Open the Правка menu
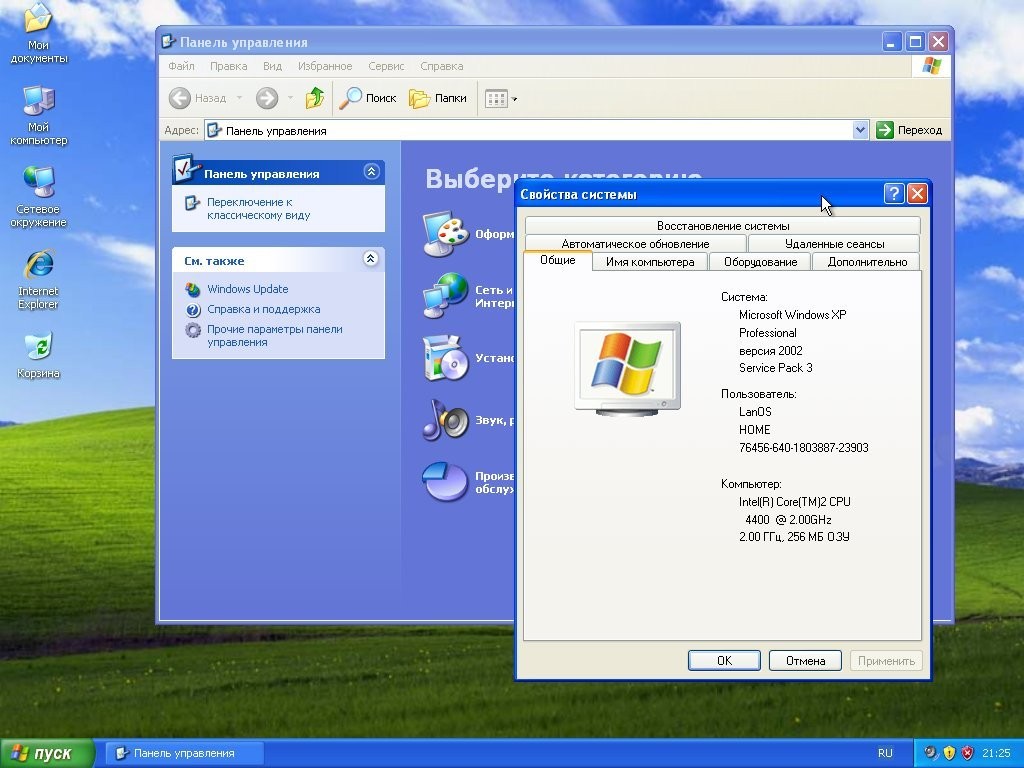 (x=229, y=66)
